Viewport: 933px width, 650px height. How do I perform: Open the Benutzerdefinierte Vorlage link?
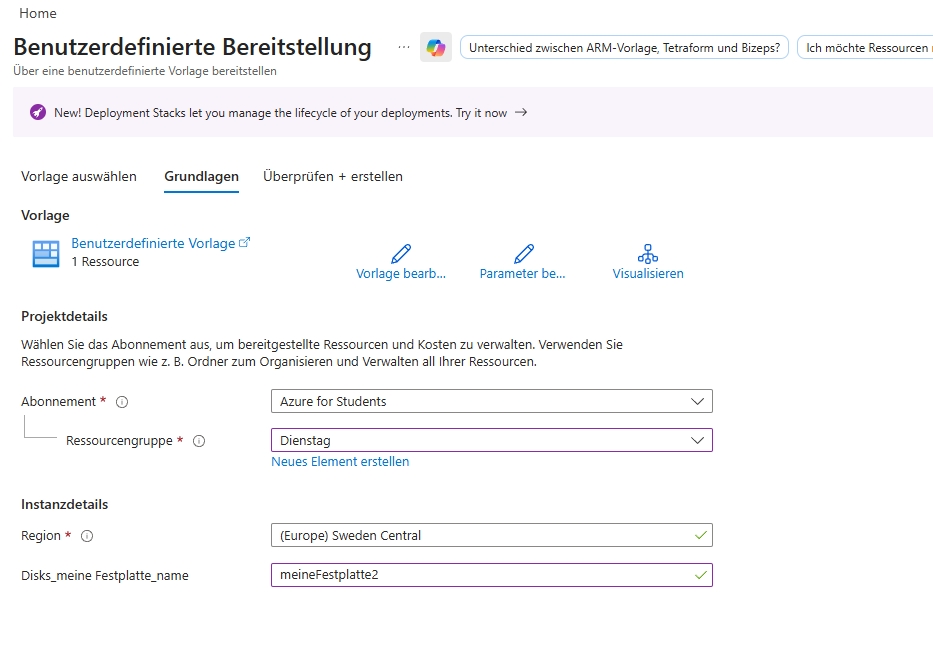pyautogui.click(x=154, y=243)
